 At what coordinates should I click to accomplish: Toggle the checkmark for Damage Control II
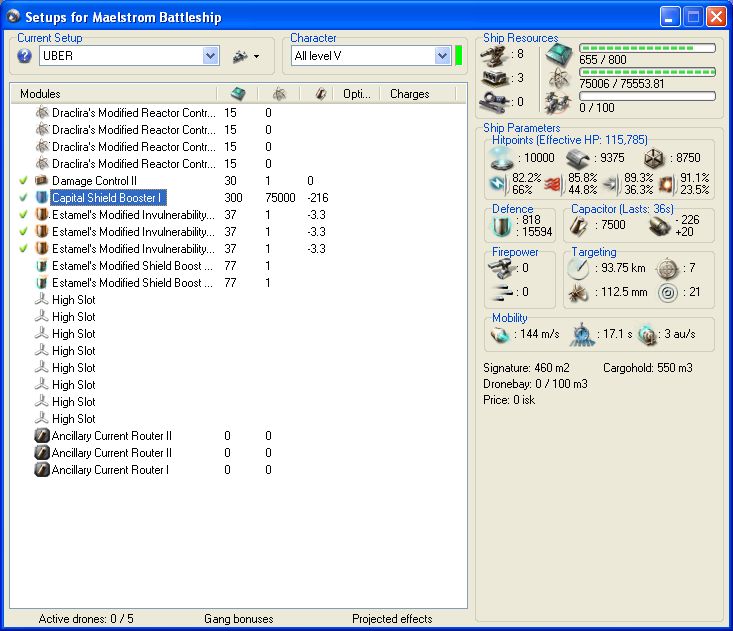coord(23,181)
